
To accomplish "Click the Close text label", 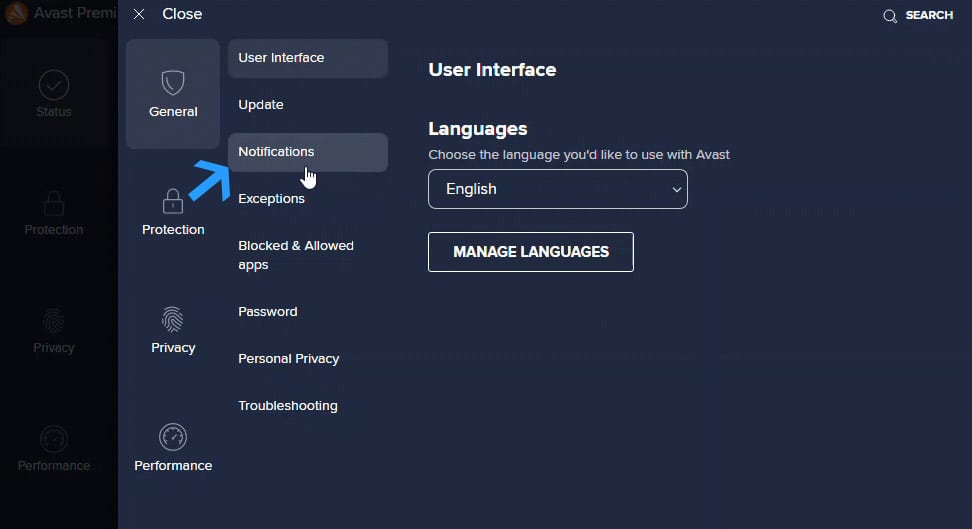I will tap(182, 14).
